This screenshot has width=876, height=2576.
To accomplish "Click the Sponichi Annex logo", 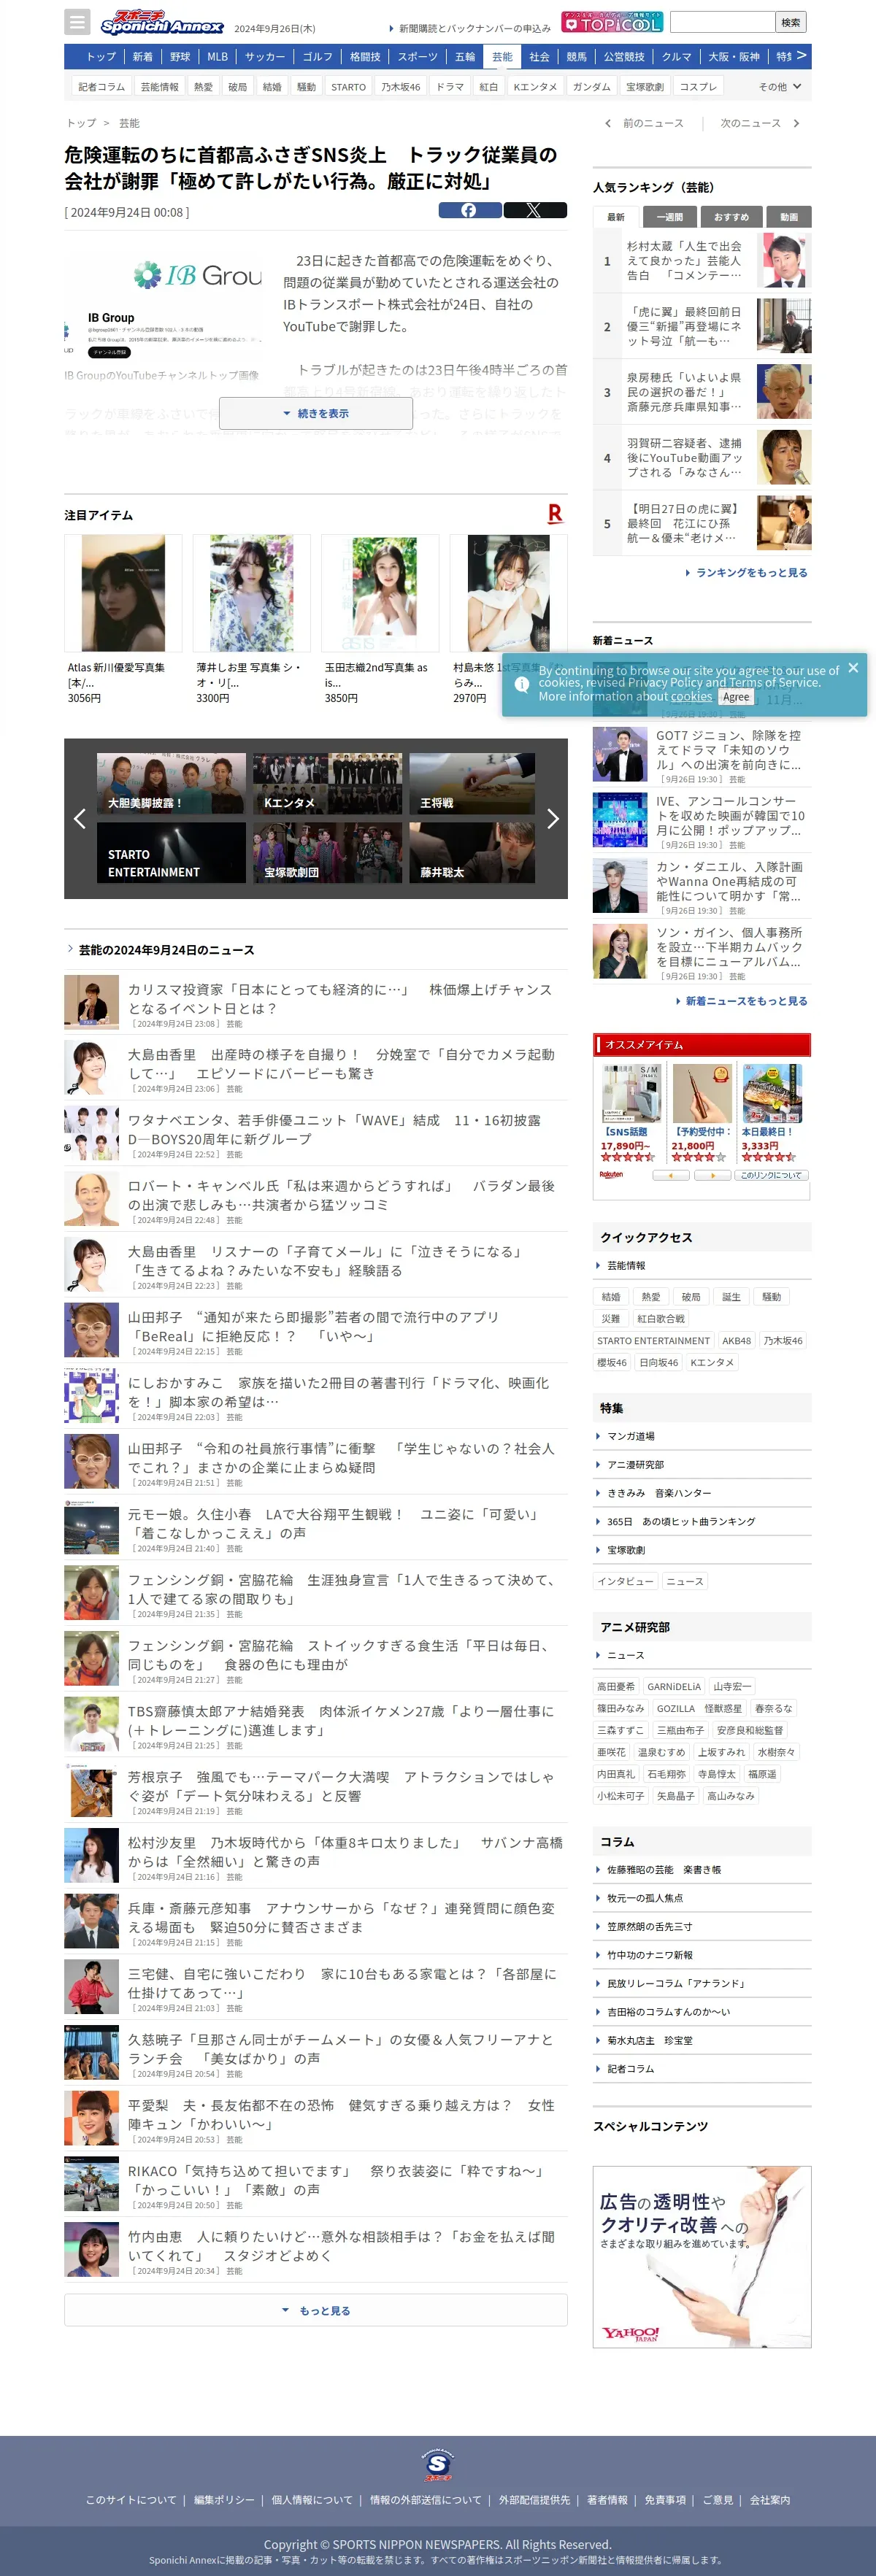I will [x=162, y=23].
